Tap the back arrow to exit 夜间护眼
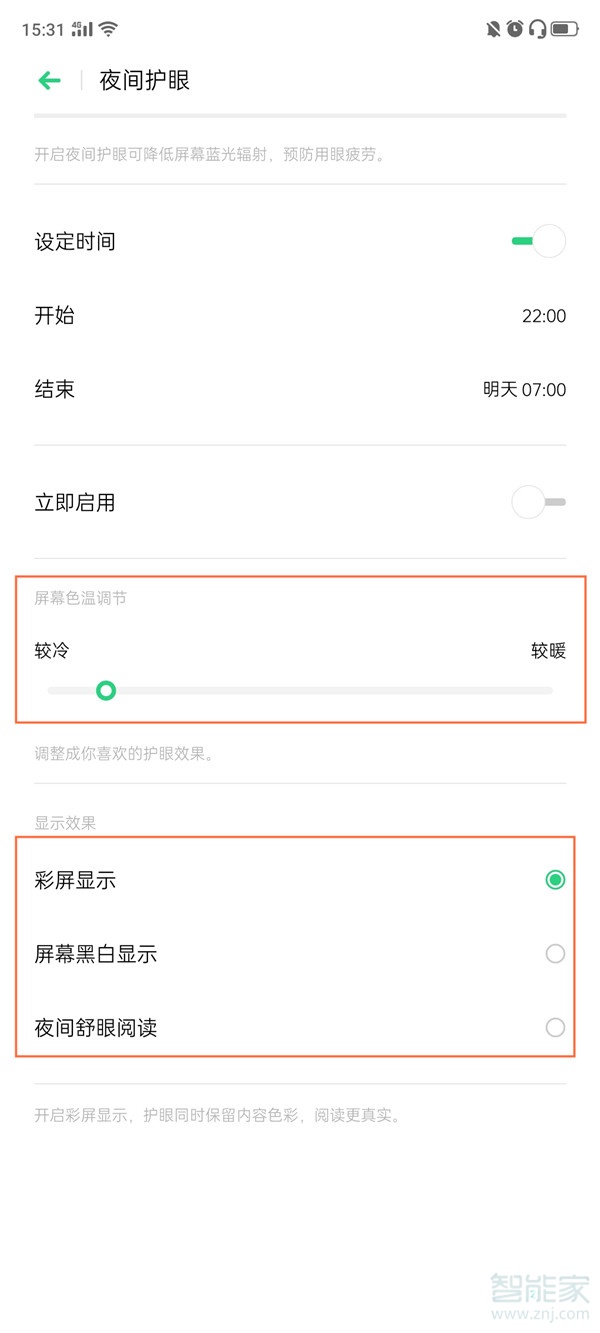 tap(49, 80)
